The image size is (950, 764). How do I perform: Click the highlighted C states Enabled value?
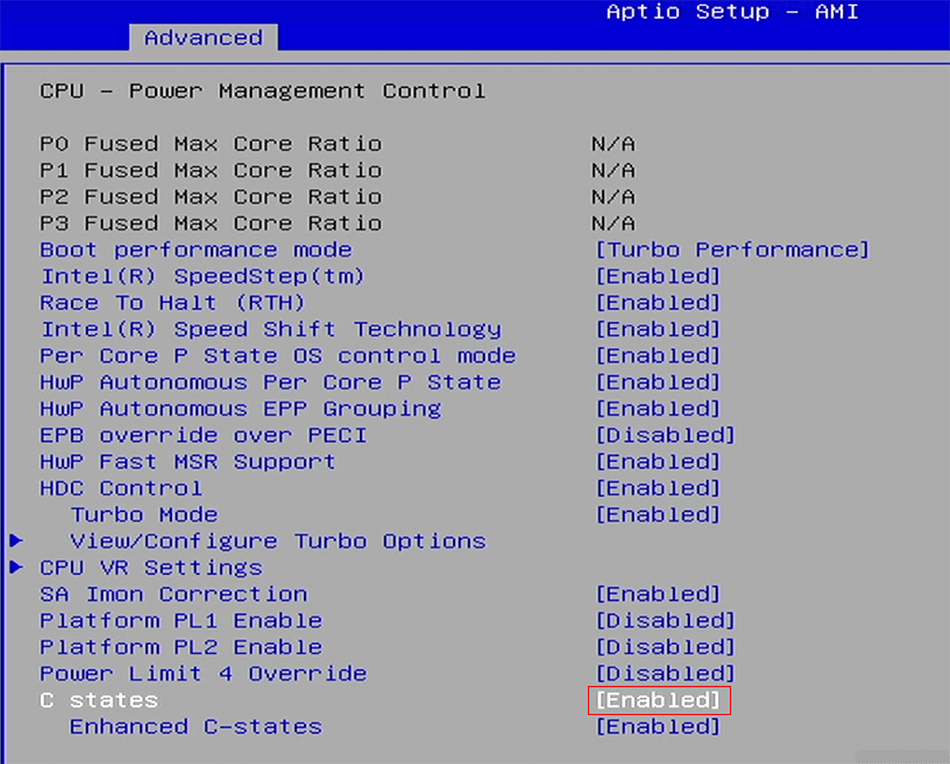tap(659, 700)
